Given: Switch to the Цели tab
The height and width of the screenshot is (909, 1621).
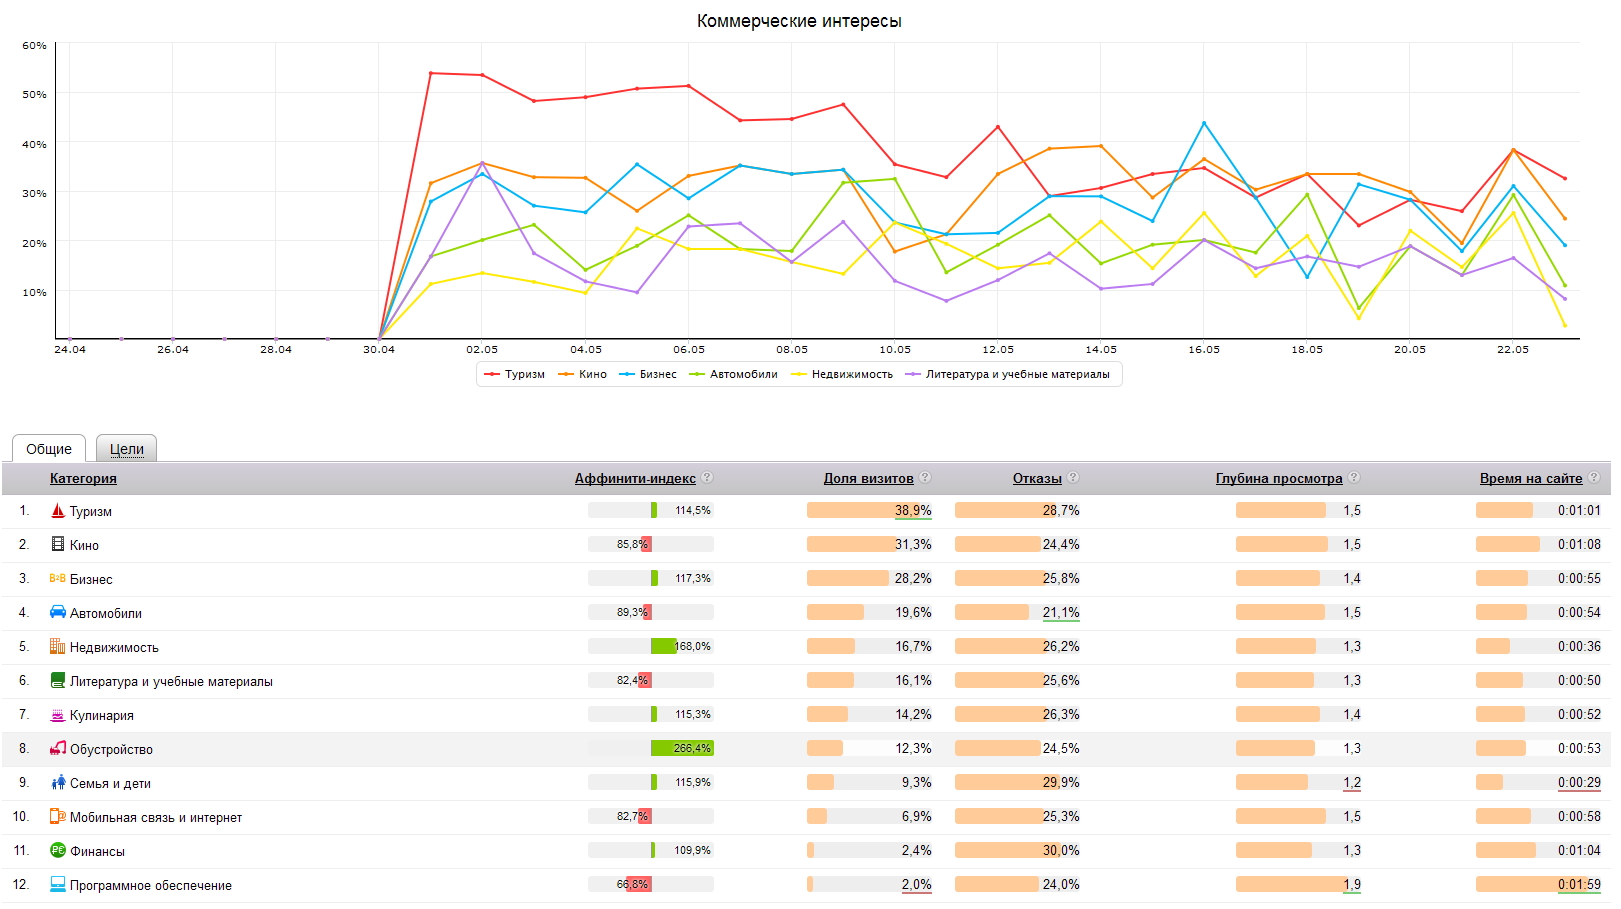Looking at the screenshot, I should [127, 449].
